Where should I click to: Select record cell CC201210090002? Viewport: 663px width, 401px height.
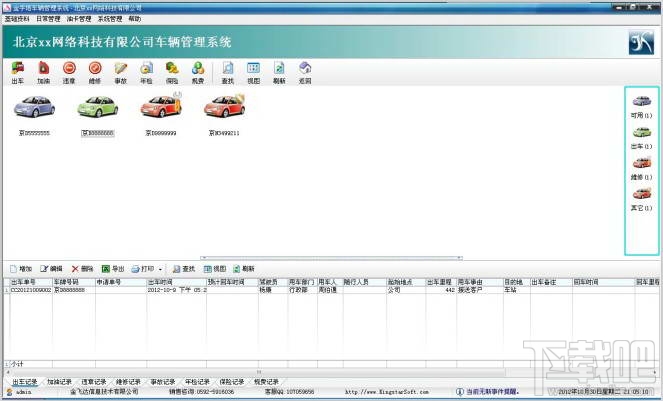(31, 290)
